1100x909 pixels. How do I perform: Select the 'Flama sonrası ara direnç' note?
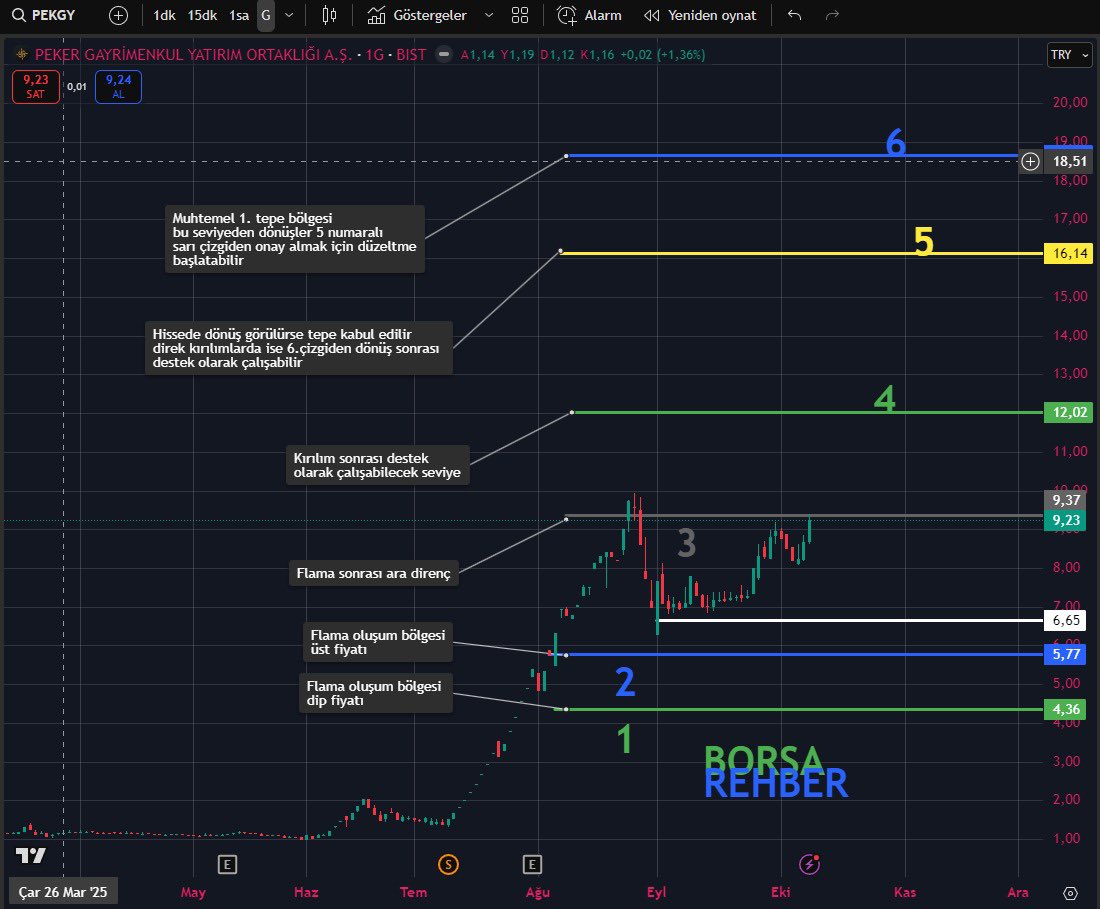pos(373,573)
